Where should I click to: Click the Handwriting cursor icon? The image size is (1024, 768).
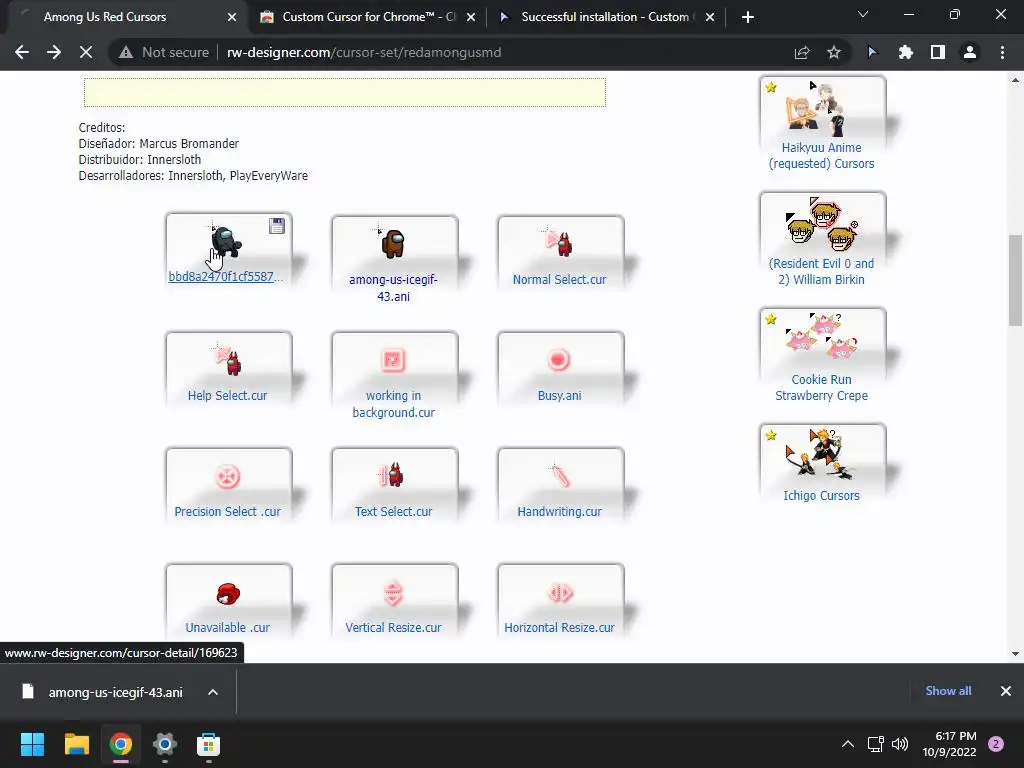tap(559, 475)
